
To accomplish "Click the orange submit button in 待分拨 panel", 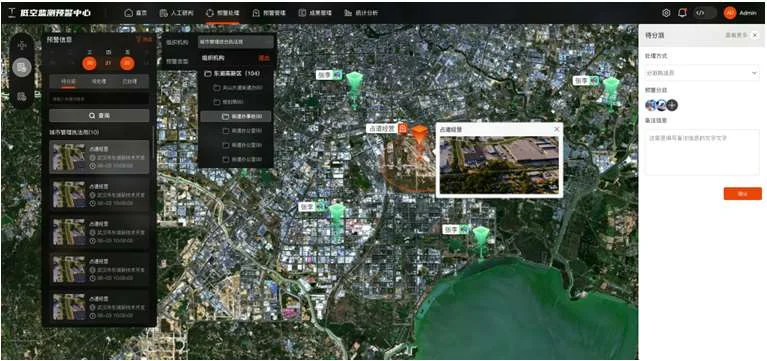I will tap(743, 194).
